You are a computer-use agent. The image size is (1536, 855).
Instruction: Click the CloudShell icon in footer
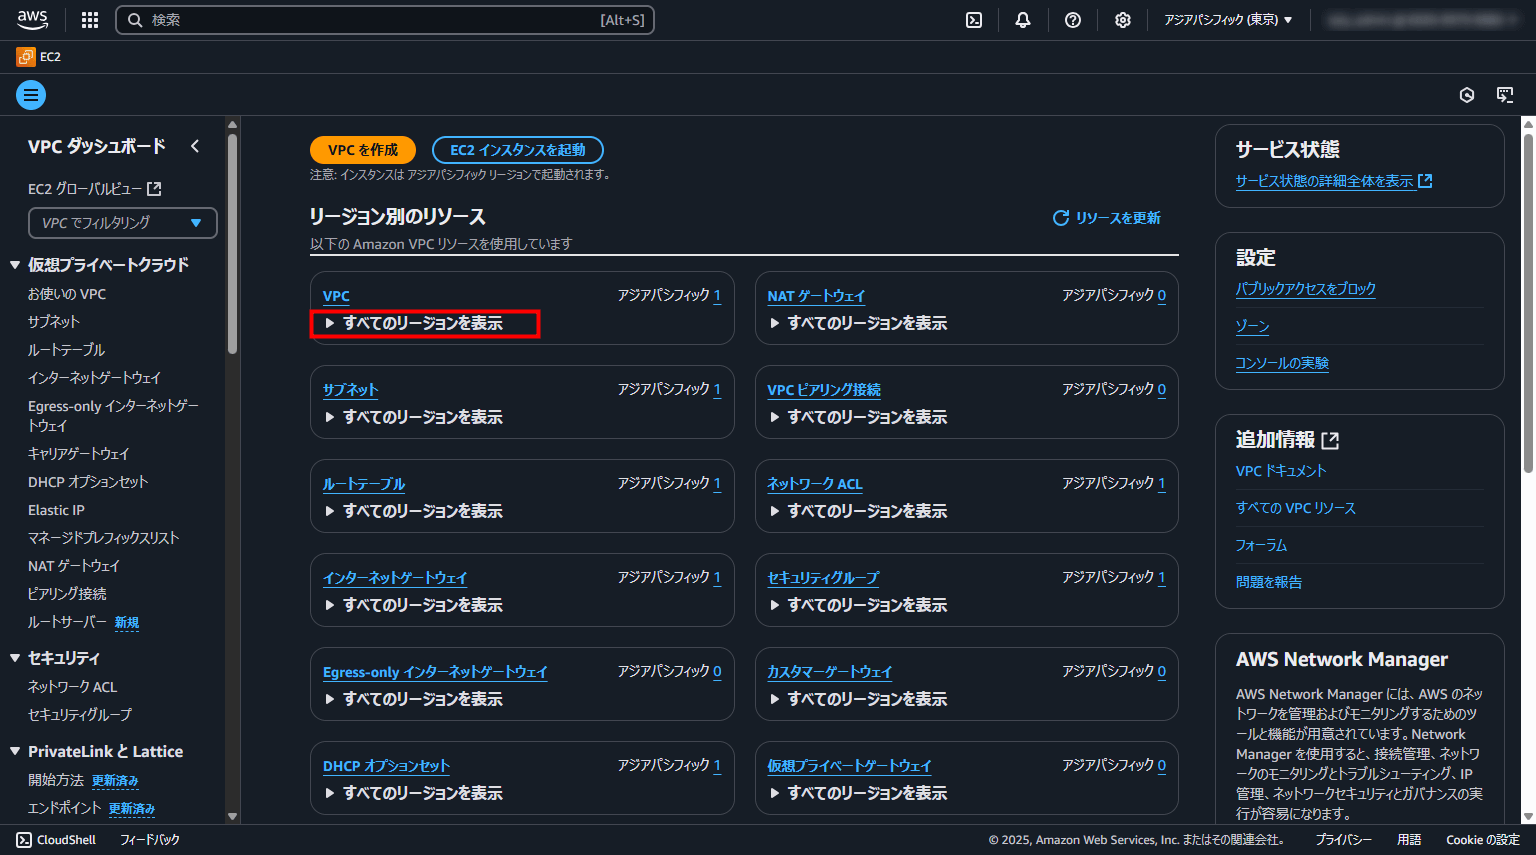[24, 840]
